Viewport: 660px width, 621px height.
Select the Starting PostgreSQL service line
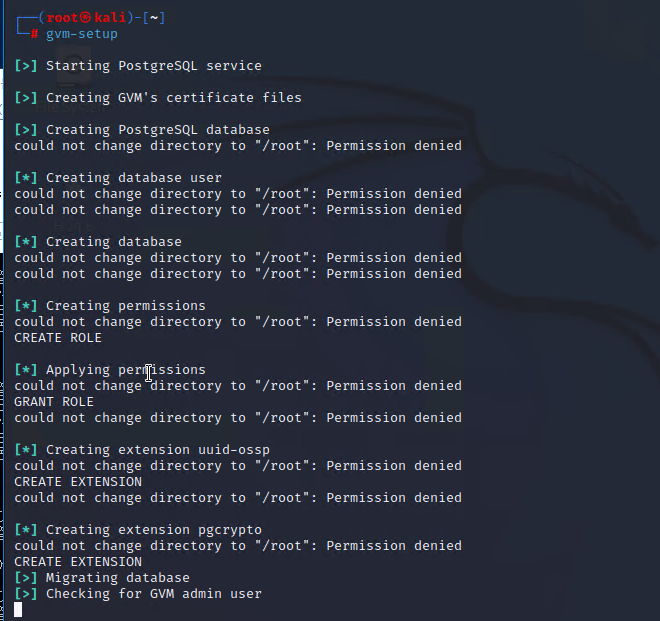(153, 66)
